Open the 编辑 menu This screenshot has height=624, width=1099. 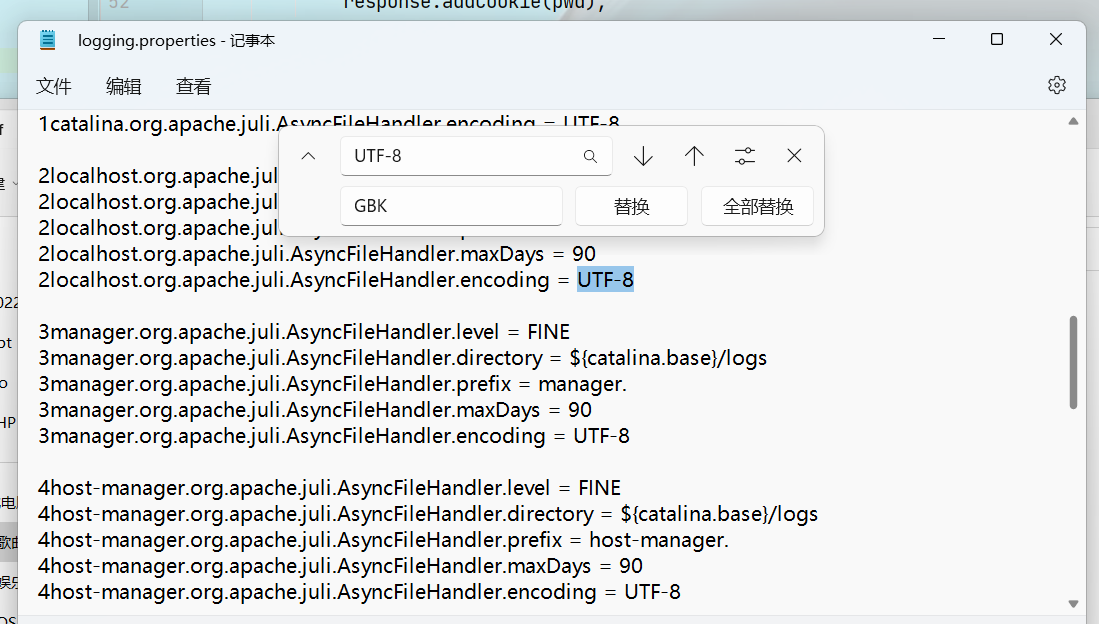(123, 87)
